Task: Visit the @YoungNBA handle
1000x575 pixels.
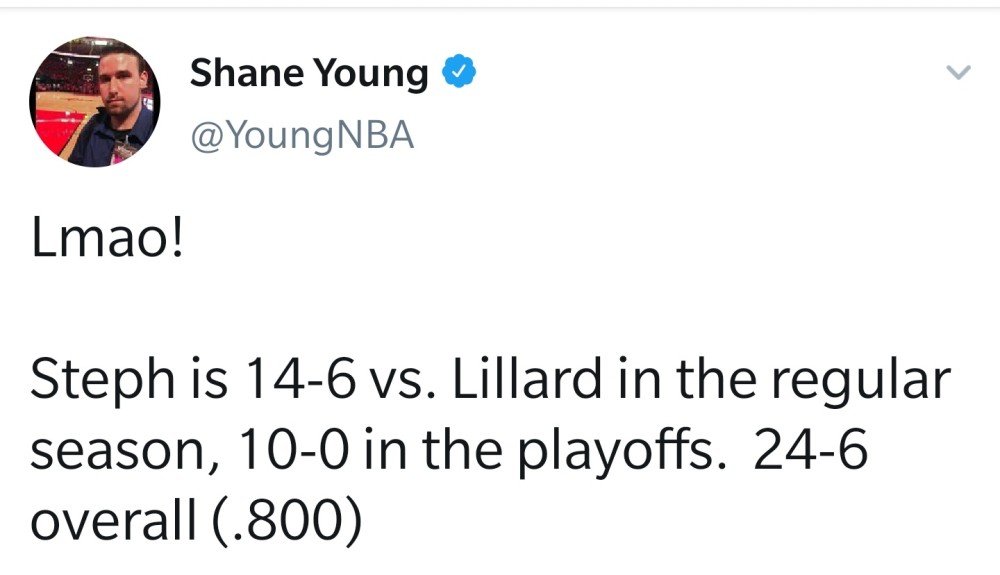Action: point(302,136)
